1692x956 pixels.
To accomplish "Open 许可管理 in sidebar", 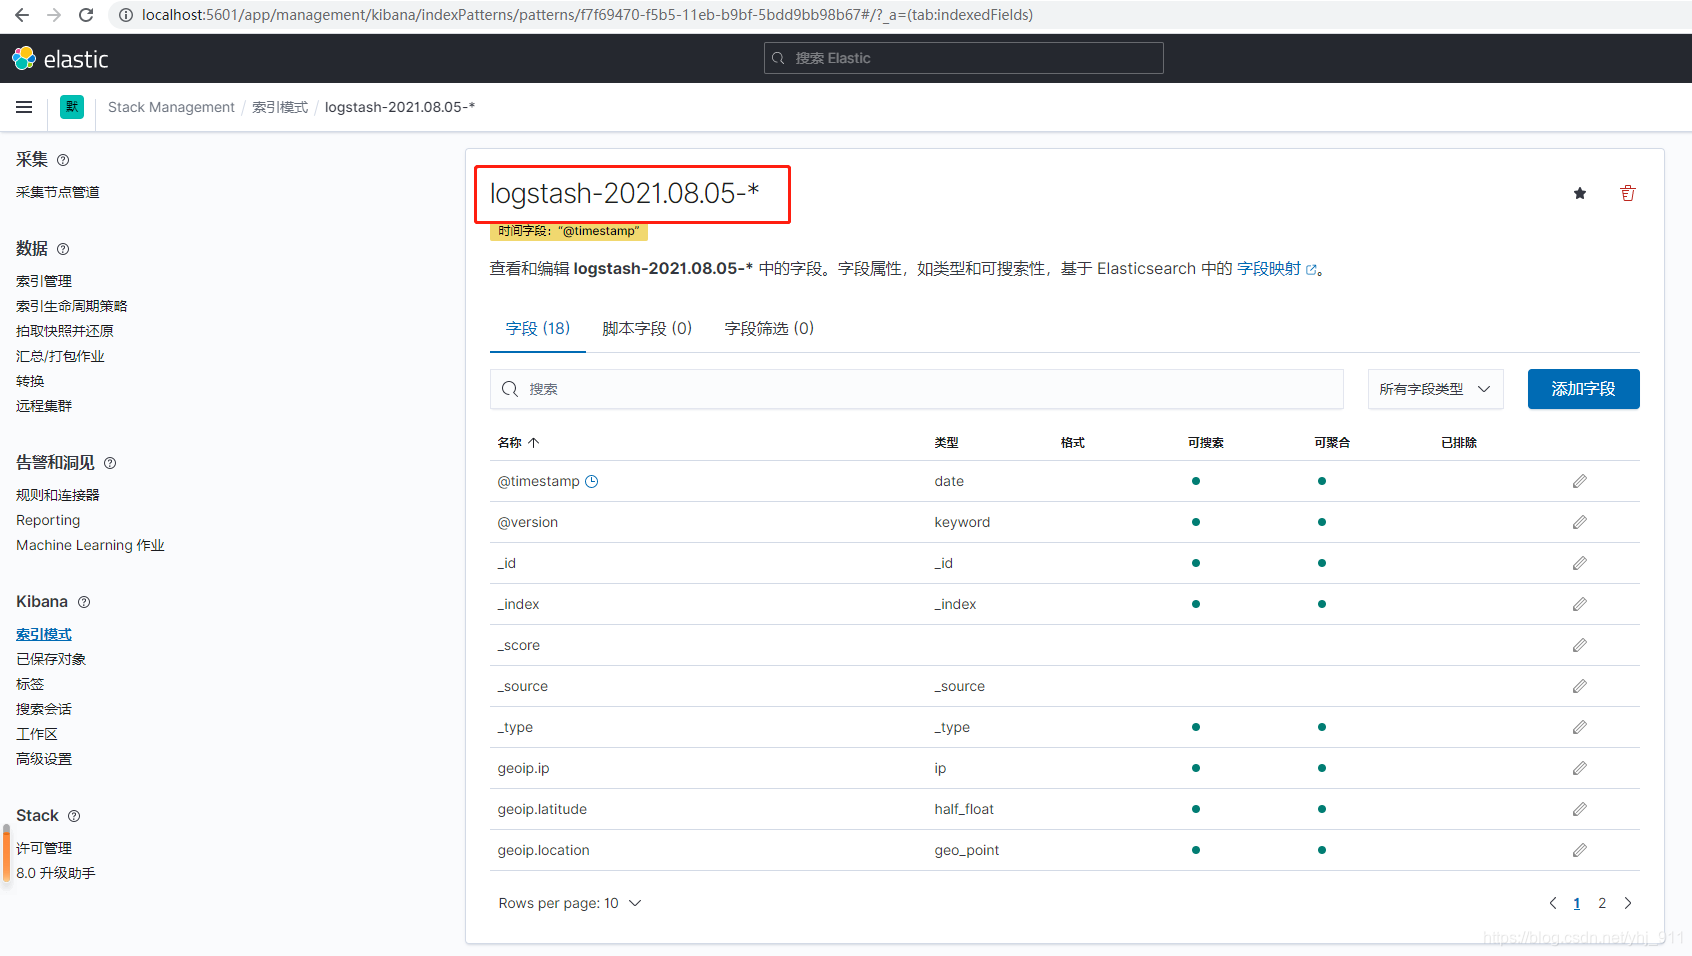I will (44, 848).
